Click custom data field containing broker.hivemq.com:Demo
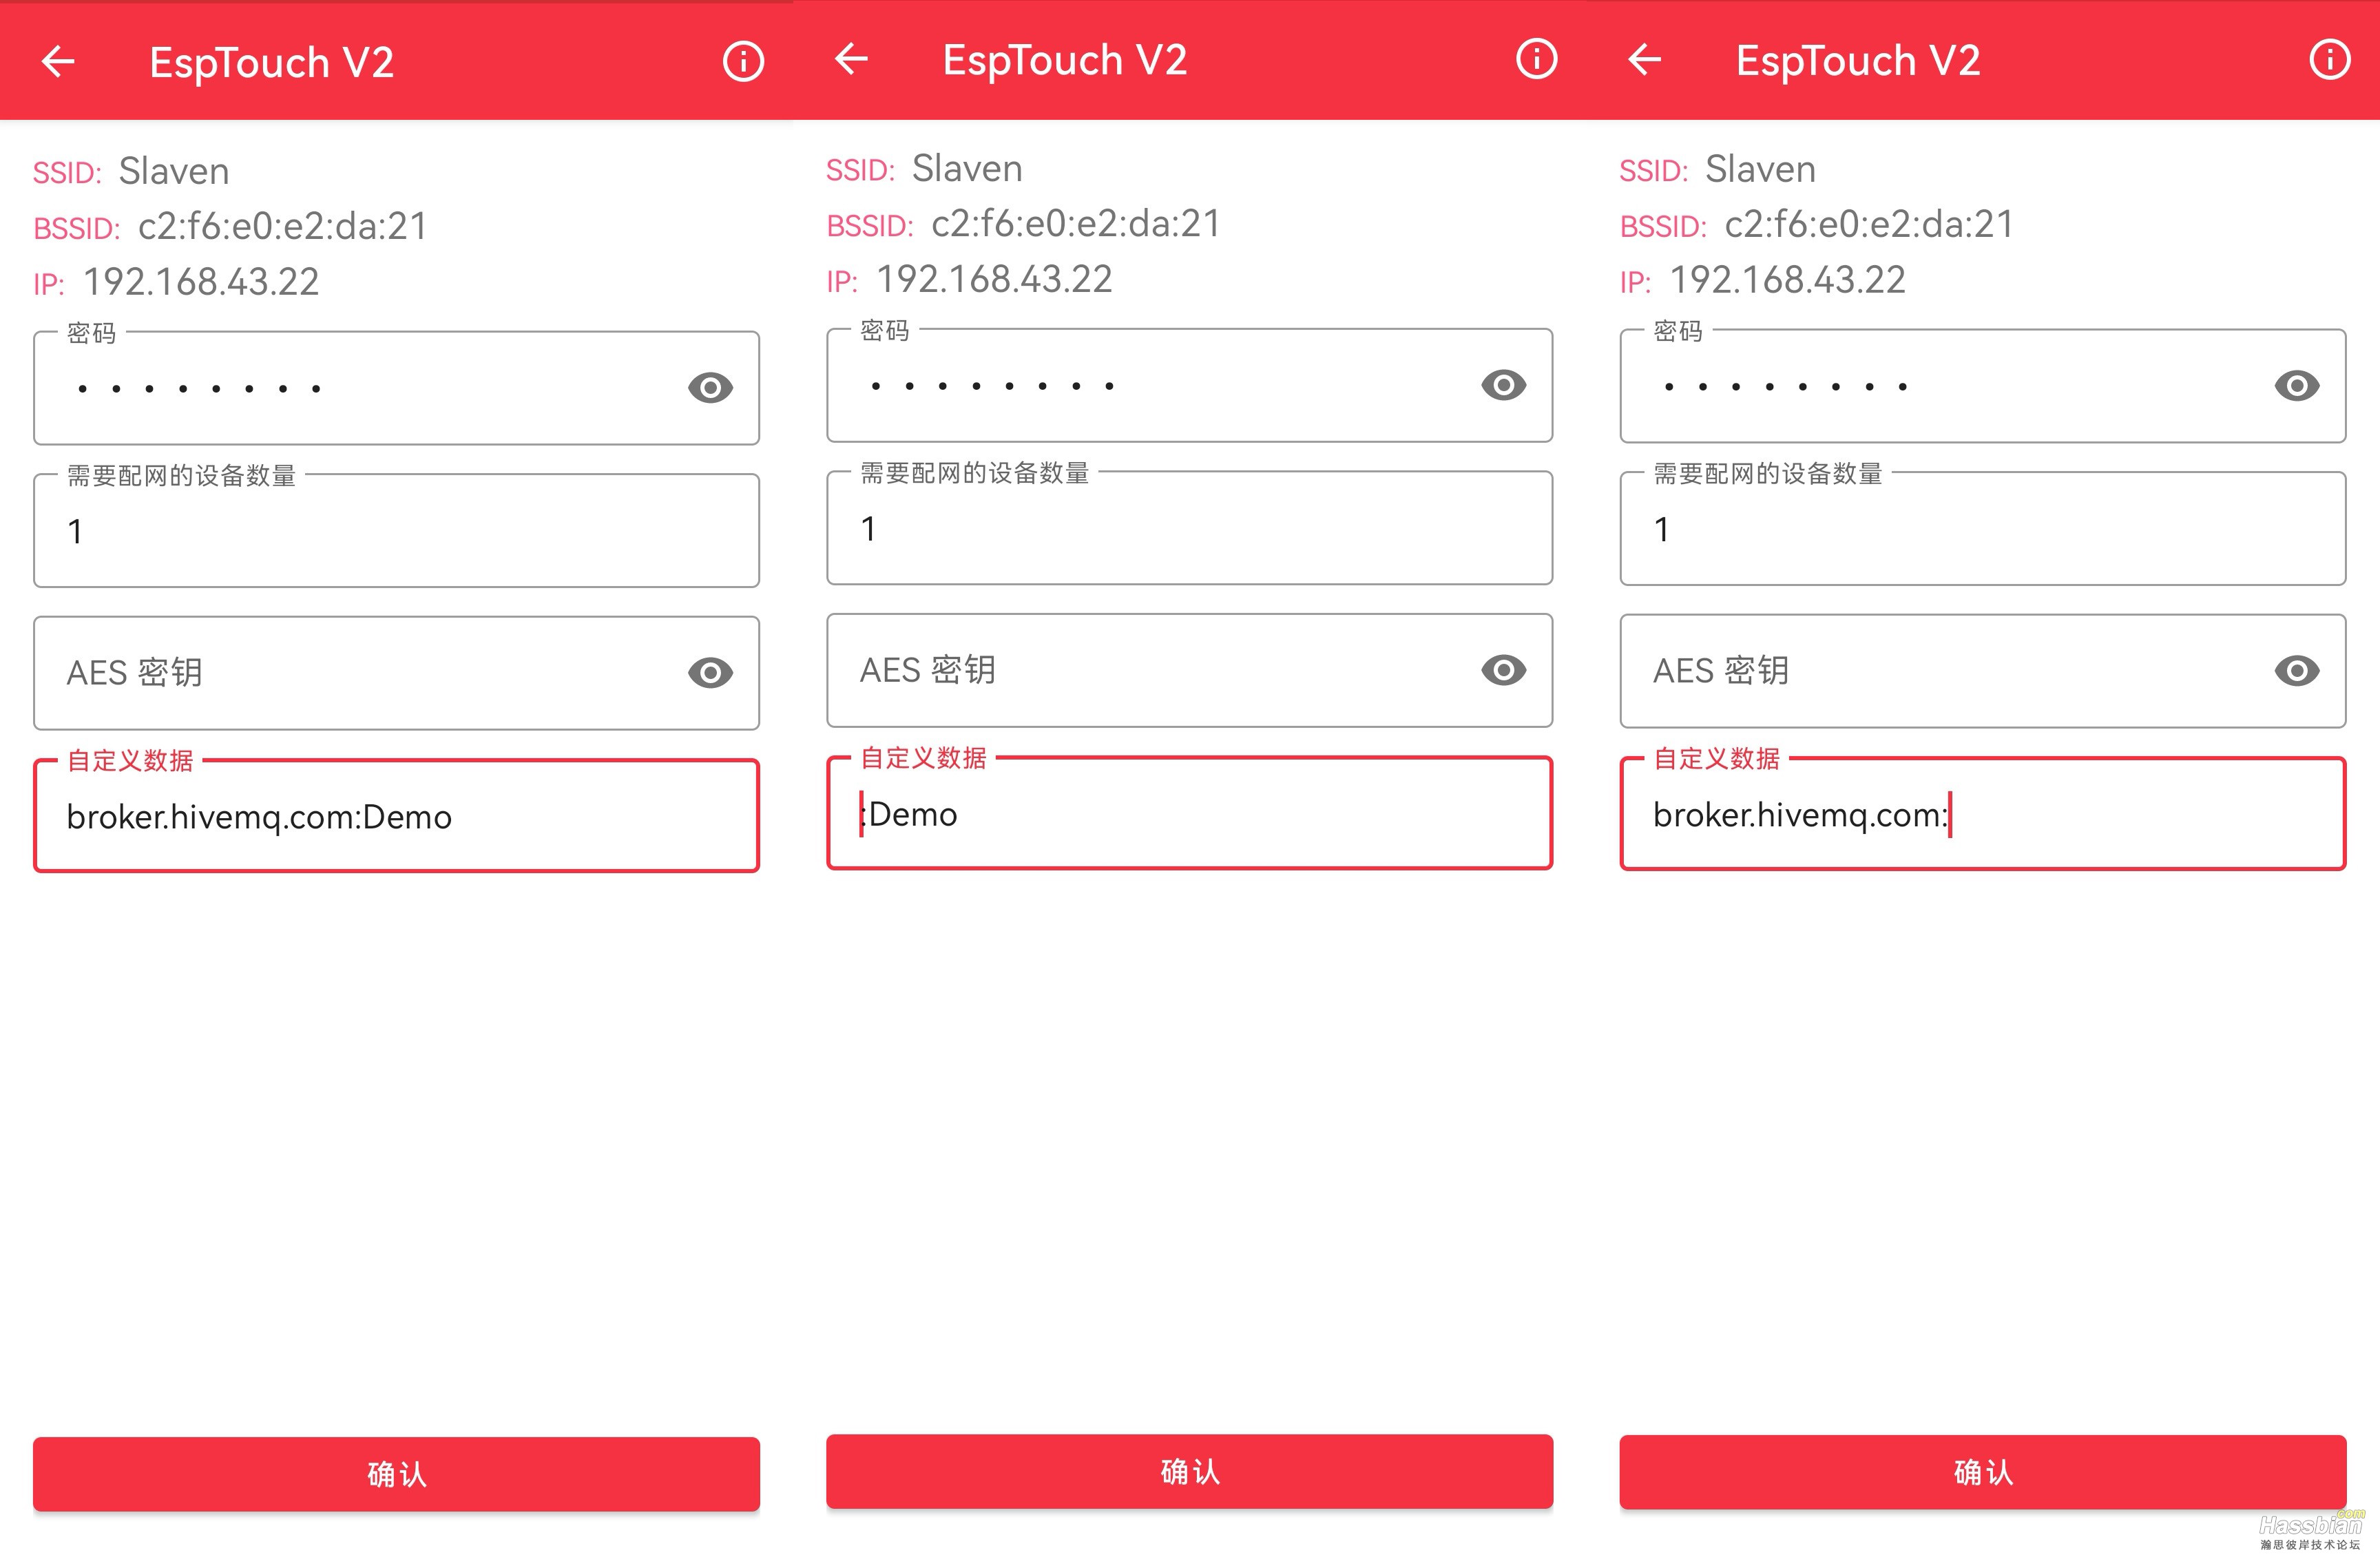 pyautogui.click(x=396, y=816)
